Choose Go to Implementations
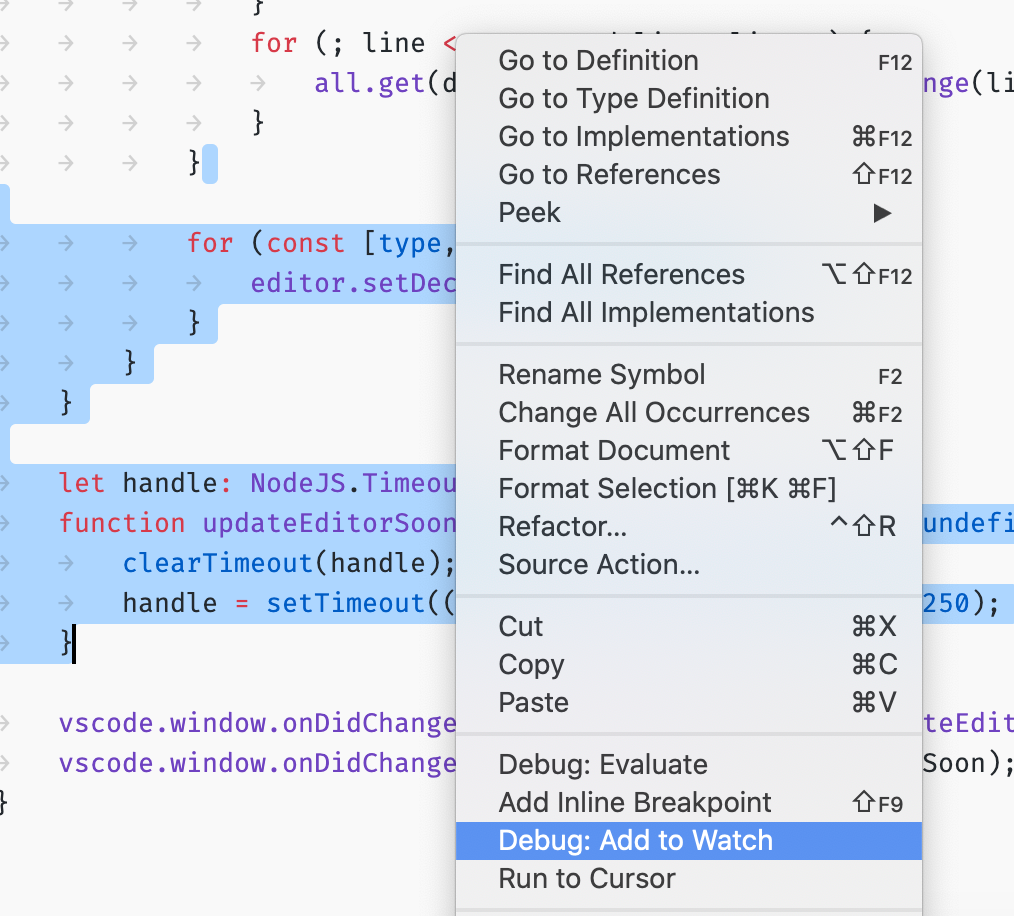The width and height of the screenshot is (1014, 916). [x=643, y=136]
